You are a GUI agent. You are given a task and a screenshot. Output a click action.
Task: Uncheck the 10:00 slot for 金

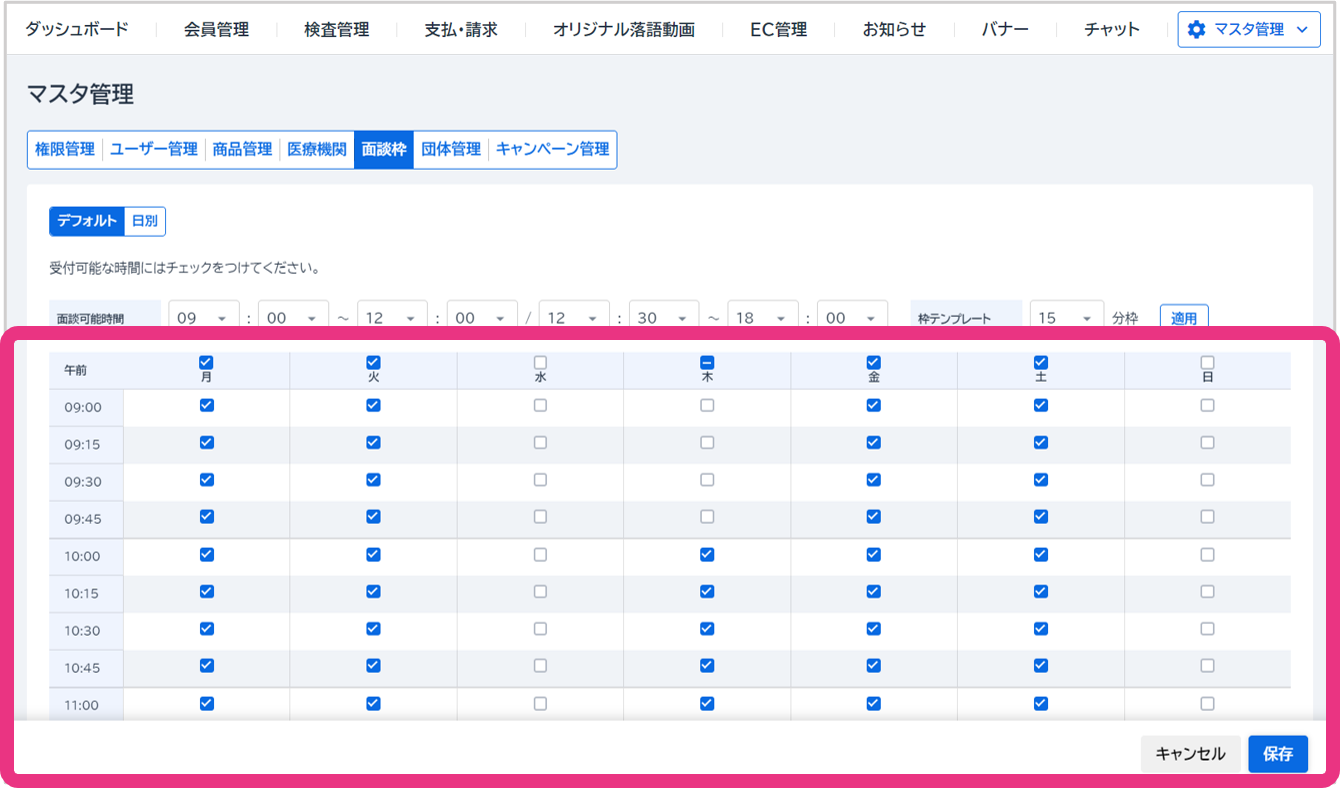pyautogui.click(x=873, y=554)
